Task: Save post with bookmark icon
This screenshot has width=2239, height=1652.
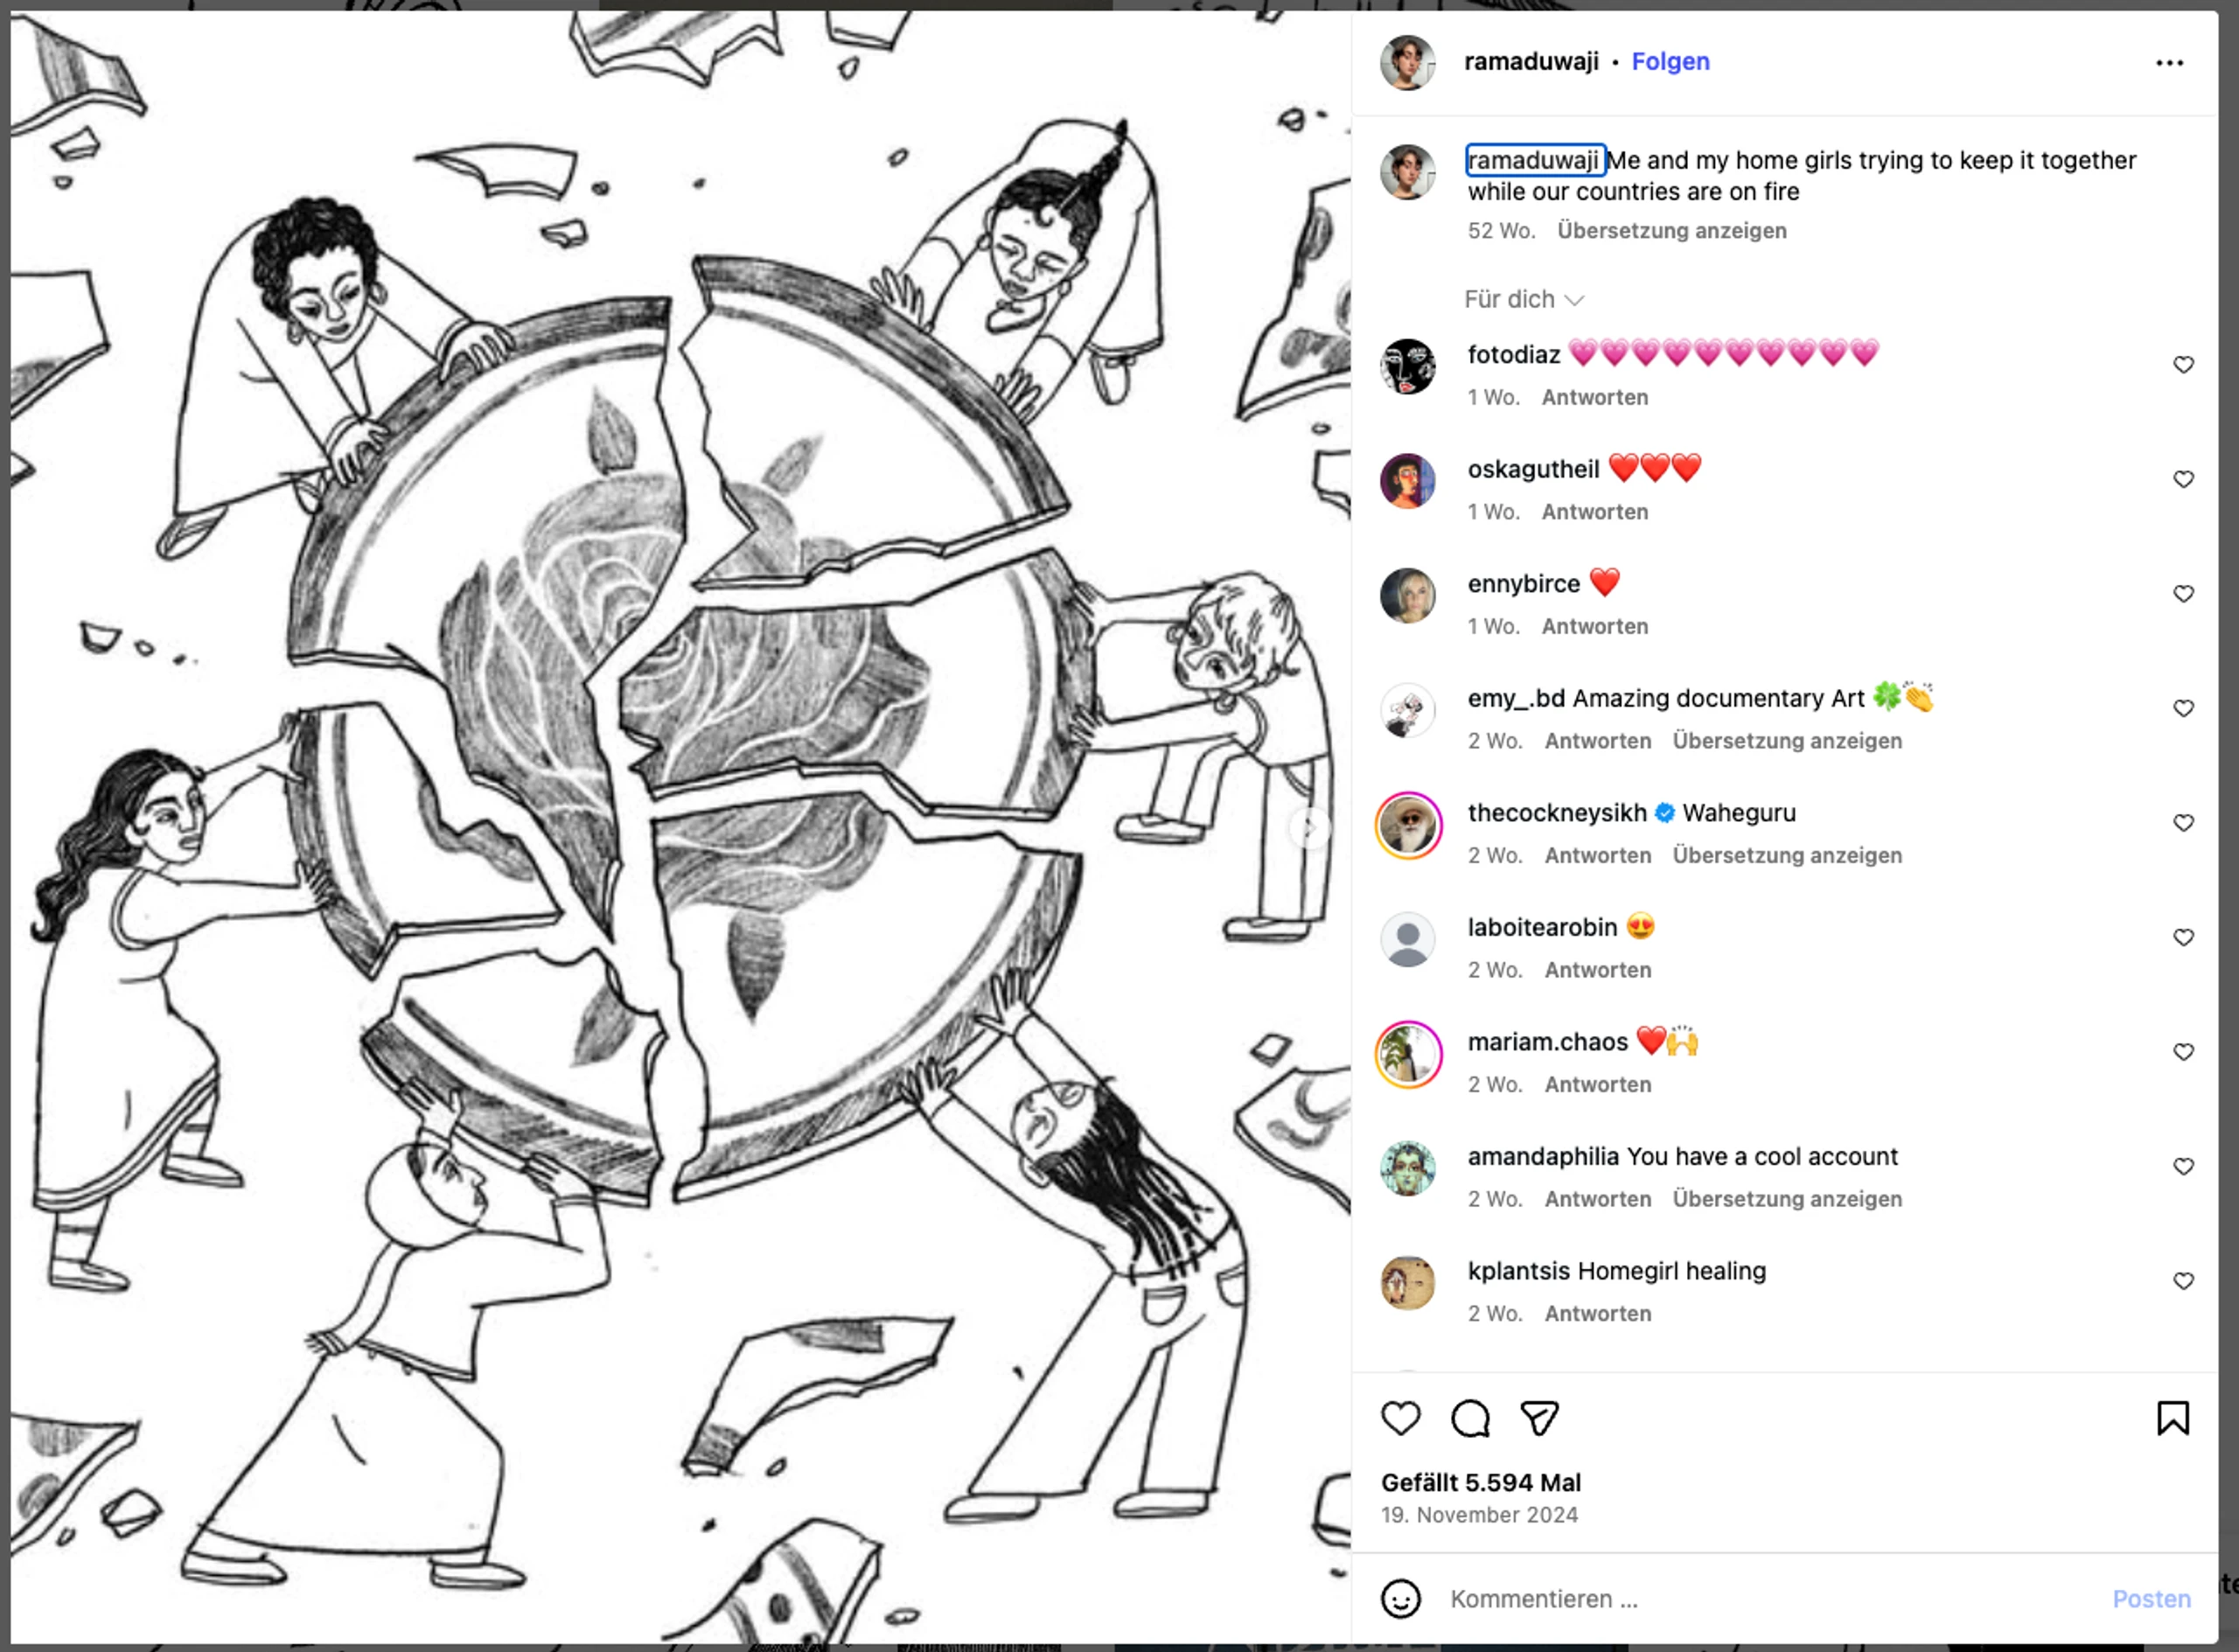Action: tap(2173, 1418)
